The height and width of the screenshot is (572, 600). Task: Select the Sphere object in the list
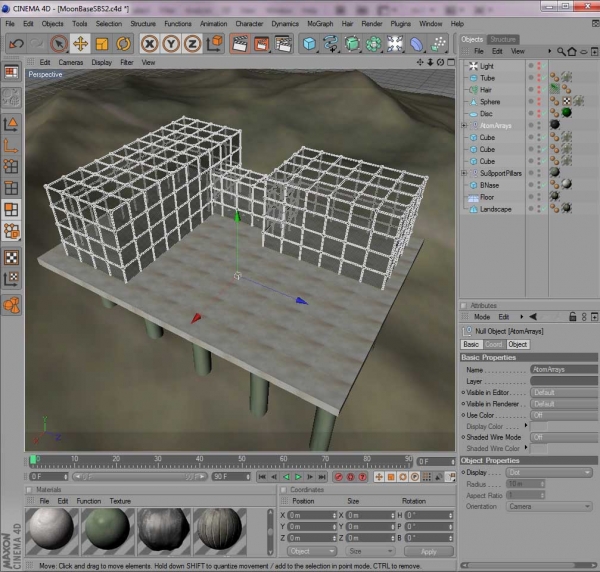[x=490, y=102]
